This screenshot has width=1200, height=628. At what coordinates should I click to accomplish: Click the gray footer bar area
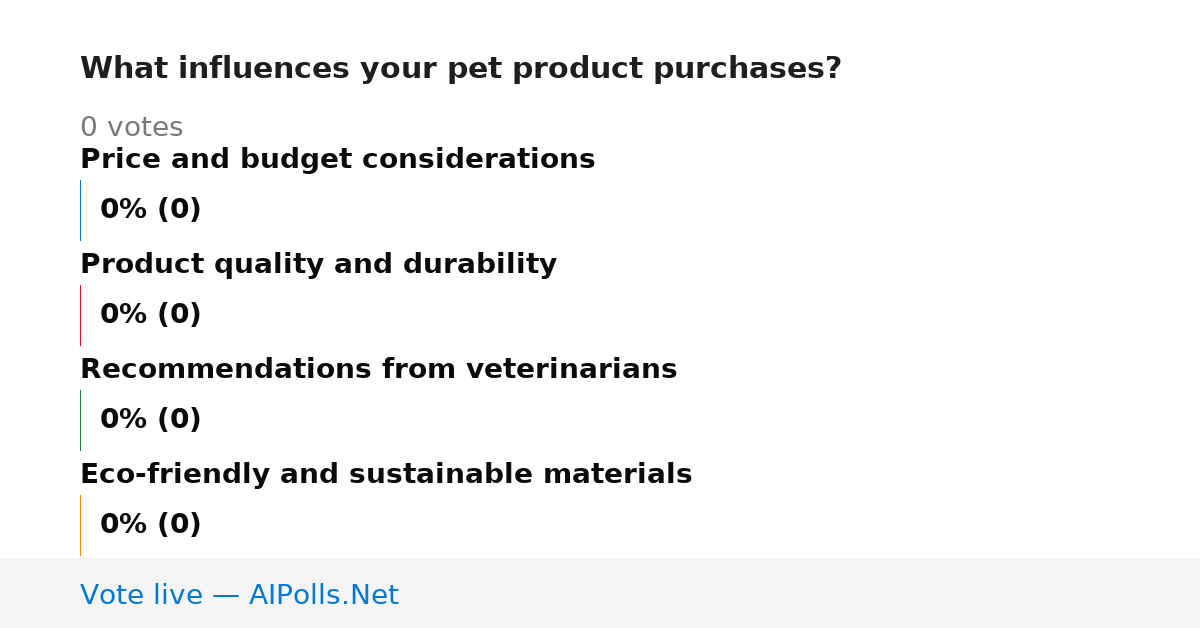[600, 593]
